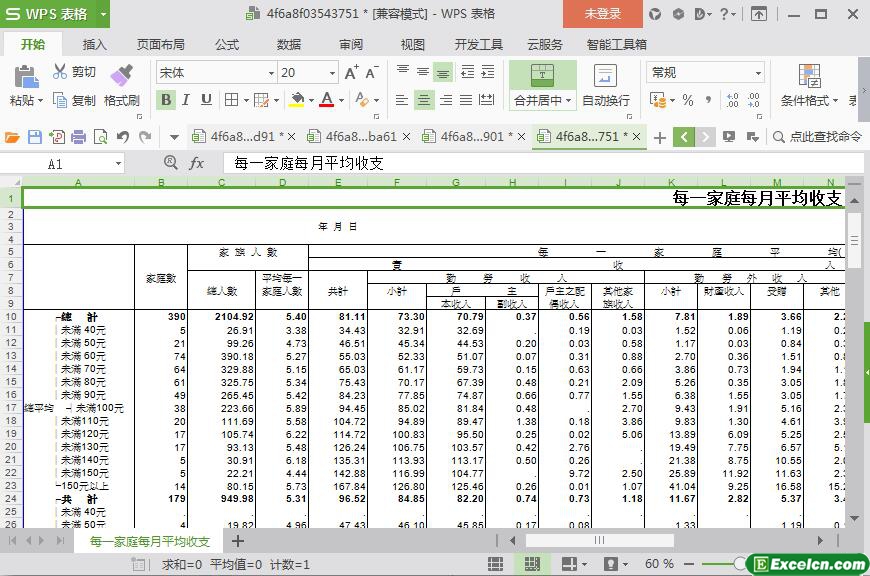Screen dimensions: 870x576
Task: Toggle Italic formatting
Action: point(187,100)
